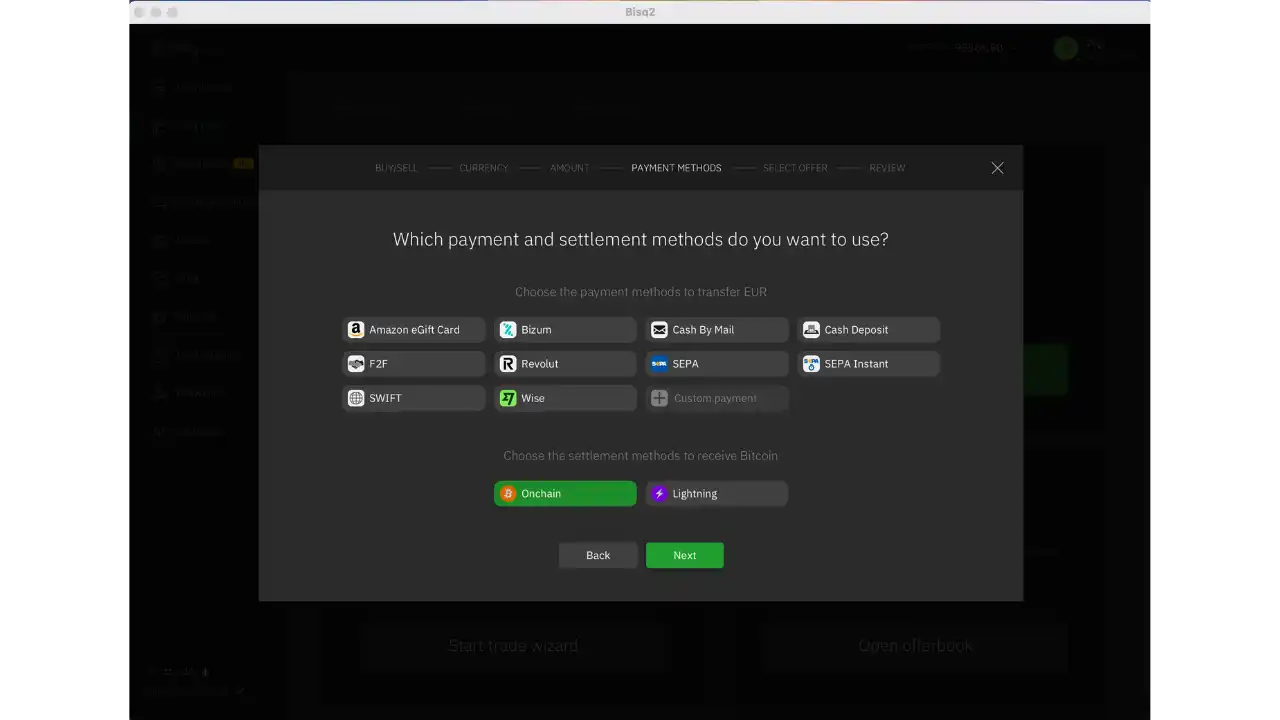
Task: Select the Bizum payment icon
Action: [508, 329]
